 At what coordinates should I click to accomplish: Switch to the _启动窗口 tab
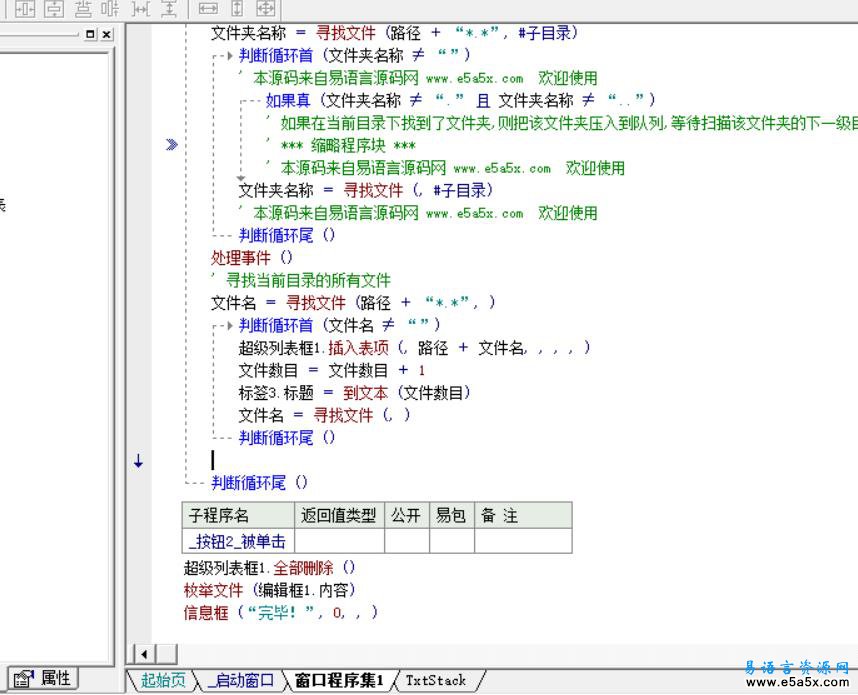coord(241,680)
